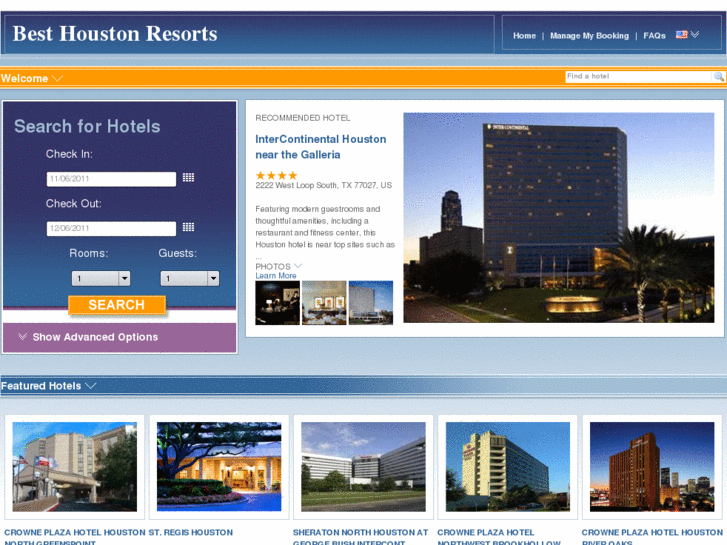Open the Sheraton North Houston hotel image
This screenshot has width=727, height=545.
364,467
